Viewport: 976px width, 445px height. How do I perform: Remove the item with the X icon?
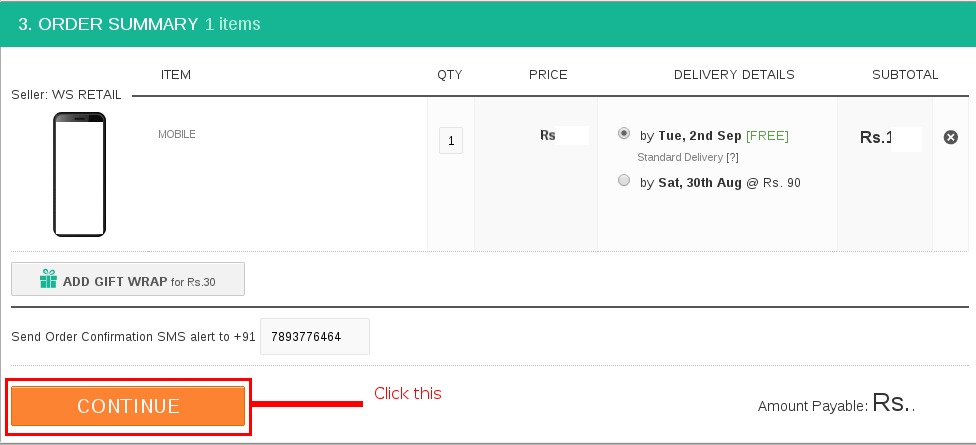[x=950, y=138]
